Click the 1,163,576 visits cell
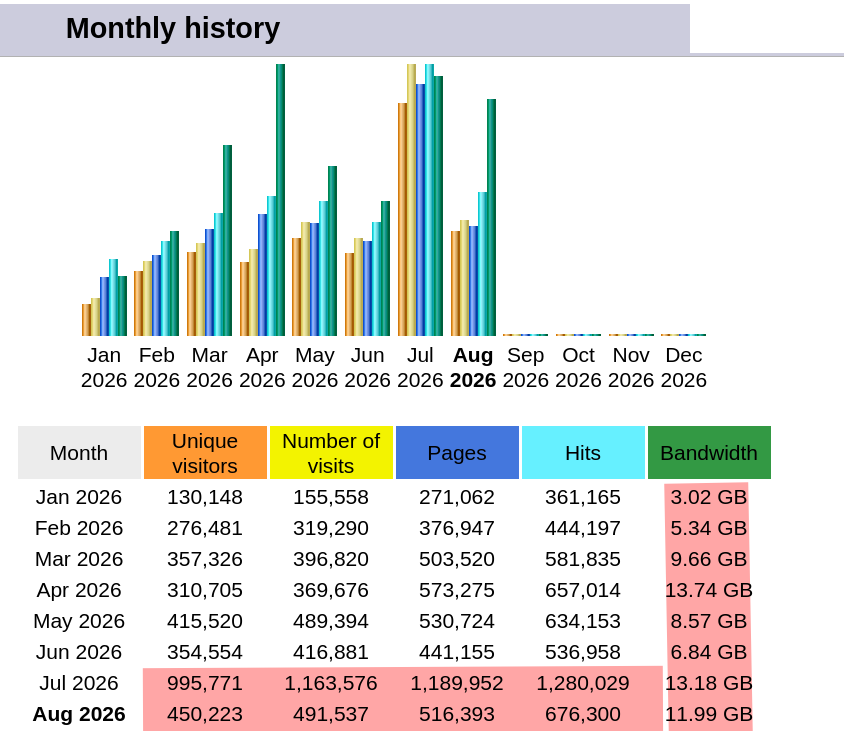The height and width of the screenshot is (731, 844). 331,683
